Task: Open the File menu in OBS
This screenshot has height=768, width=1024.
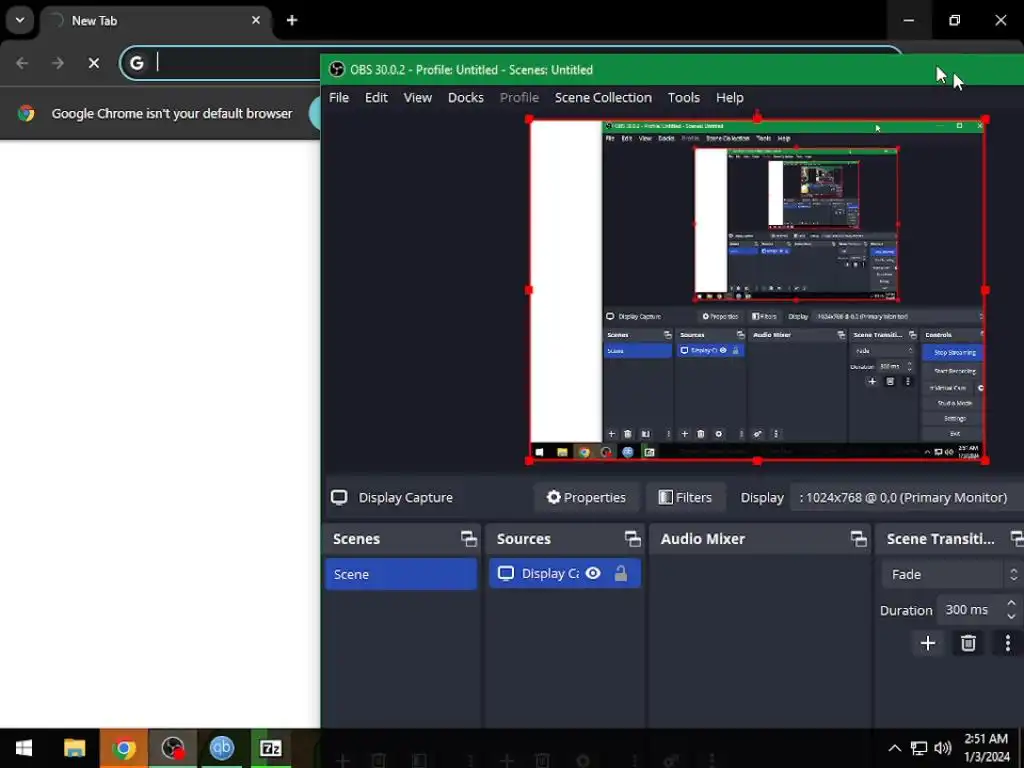Action: (338, 97)
